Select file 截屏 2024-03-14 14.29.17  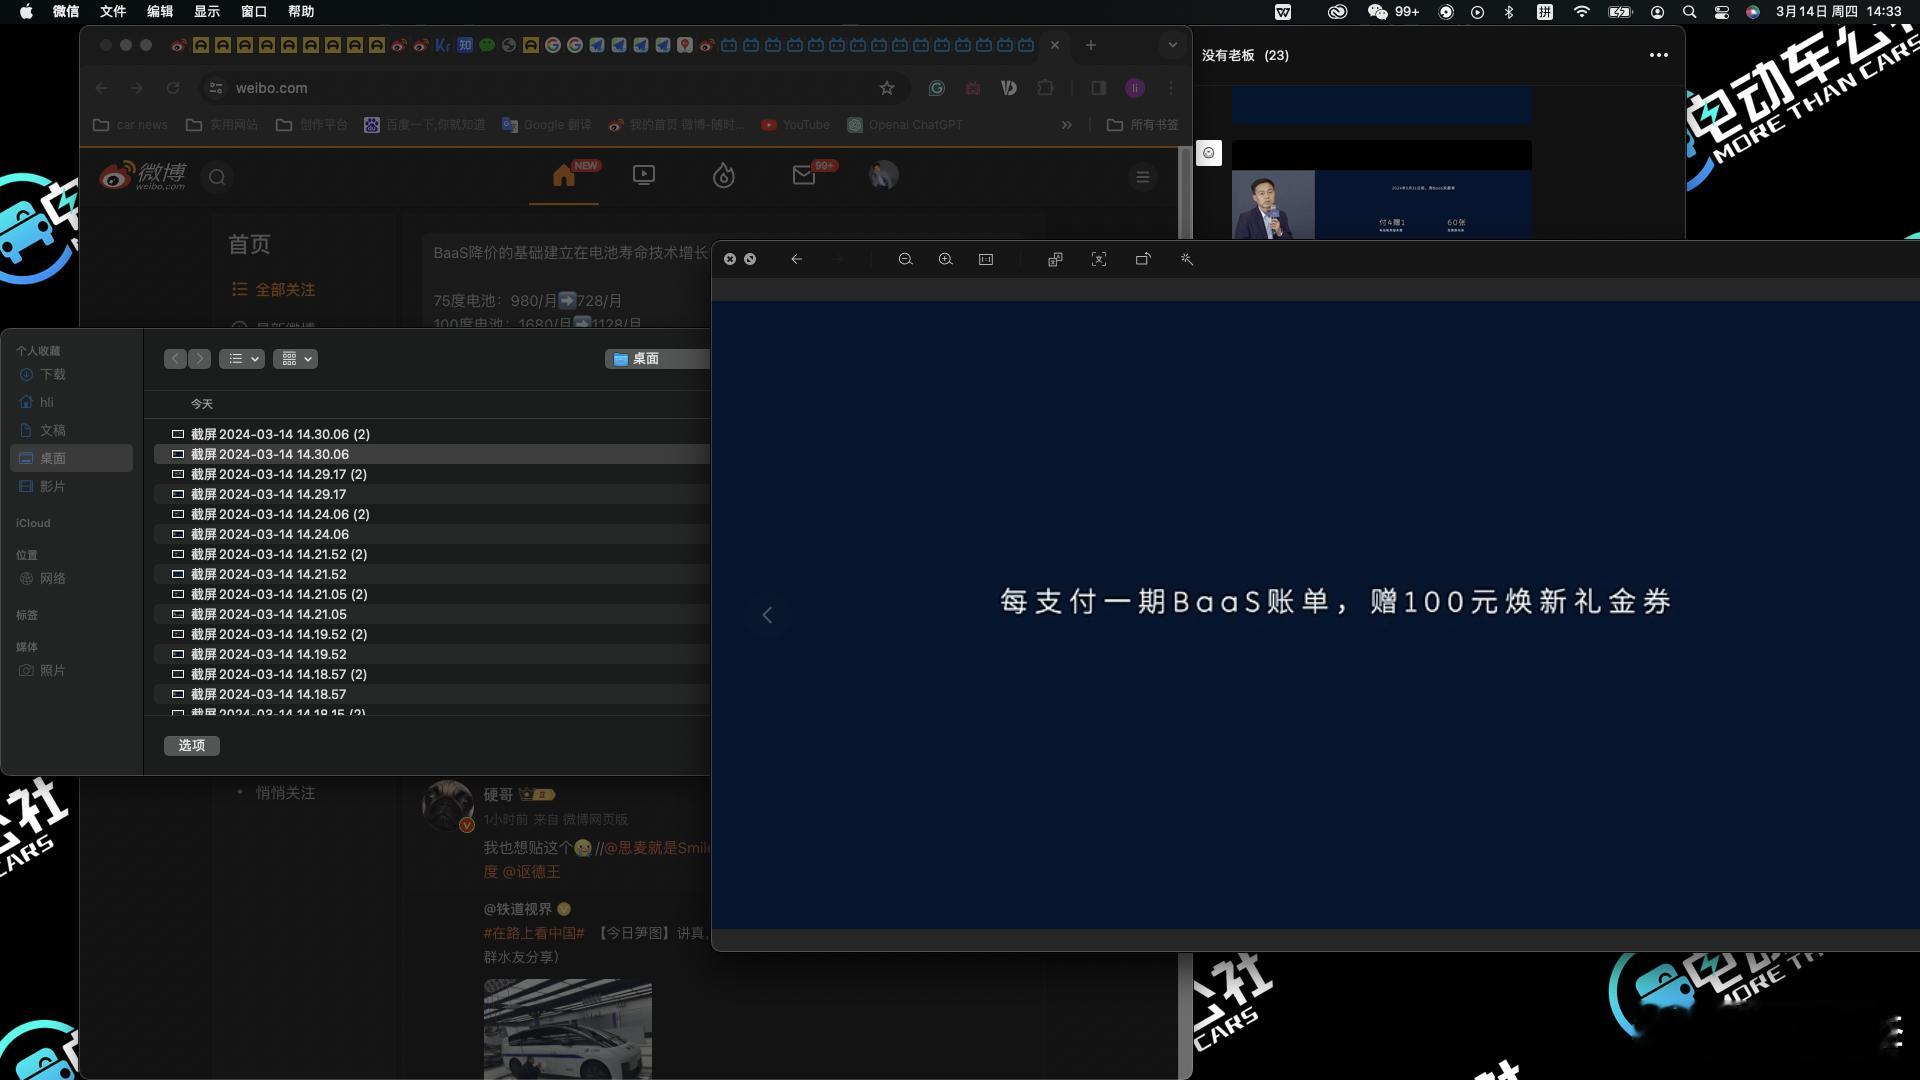click(432, 494)
